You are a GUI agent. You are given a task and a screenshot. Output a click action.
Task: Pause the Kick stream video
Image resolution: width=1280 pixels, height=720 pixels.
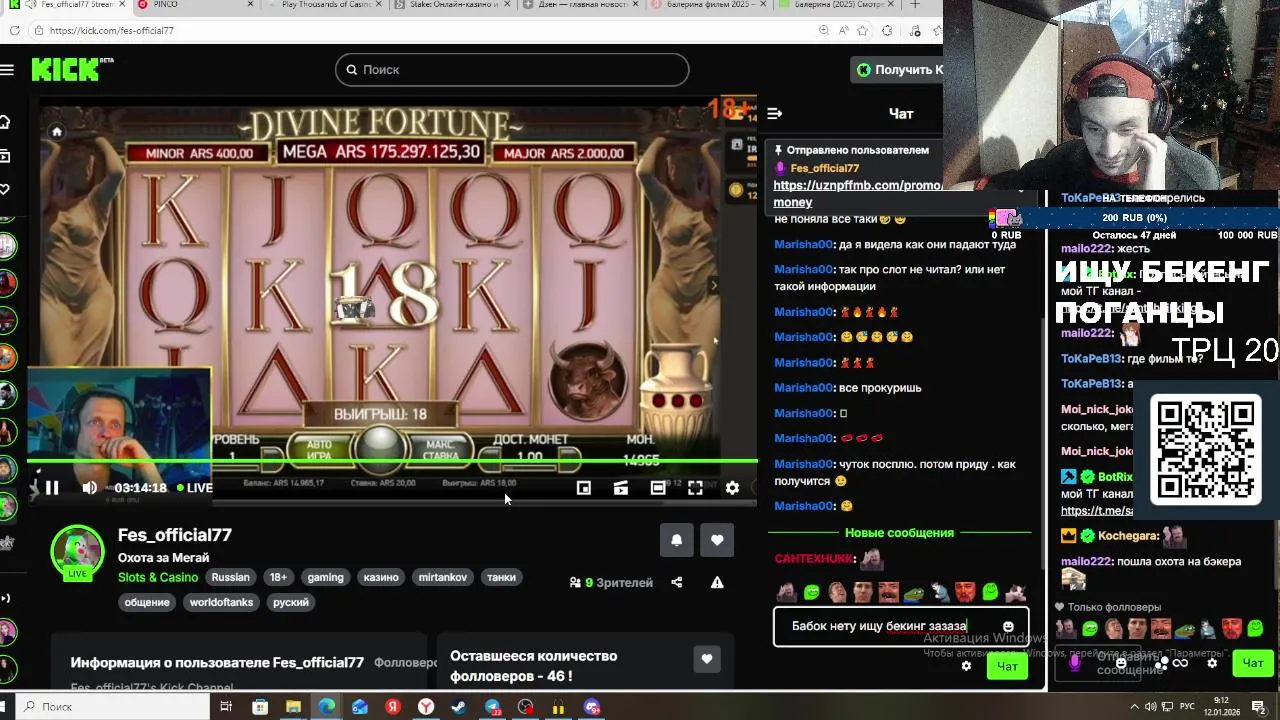point(52,488)
